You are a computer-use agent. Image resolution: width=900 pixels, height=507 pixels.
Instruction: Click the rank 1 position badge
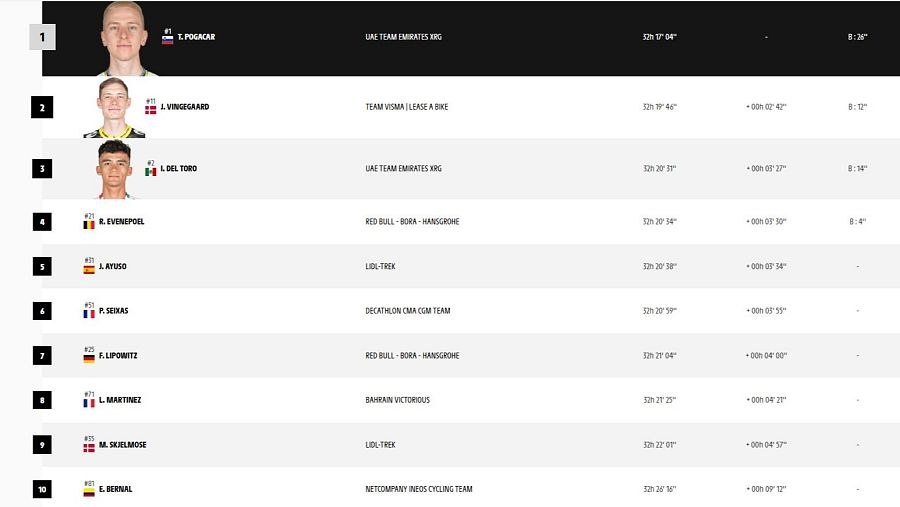42,37
